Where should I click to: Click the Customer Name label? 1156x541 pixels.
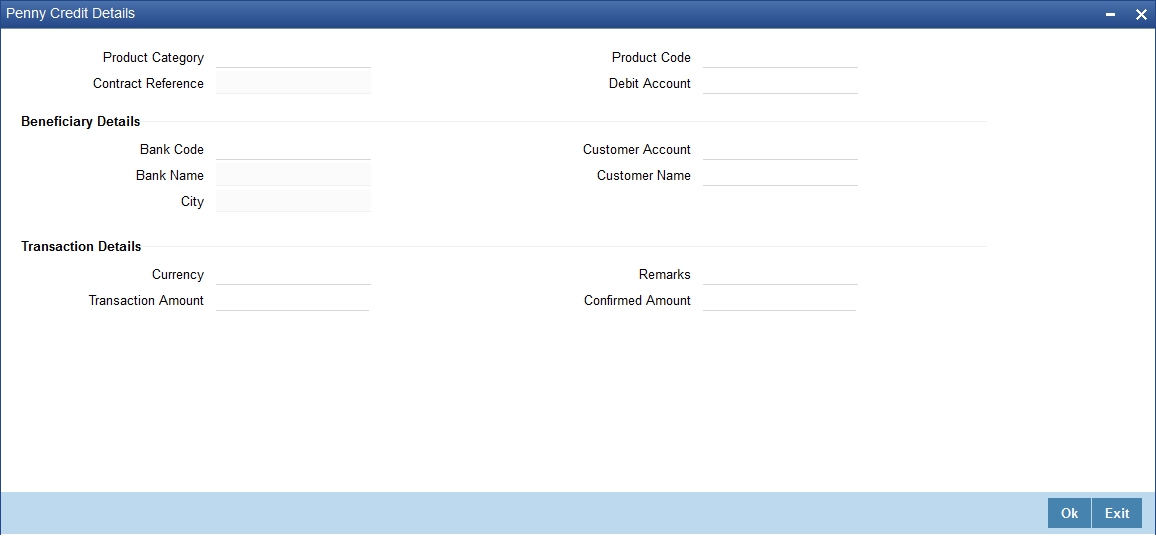coord(644,175)
